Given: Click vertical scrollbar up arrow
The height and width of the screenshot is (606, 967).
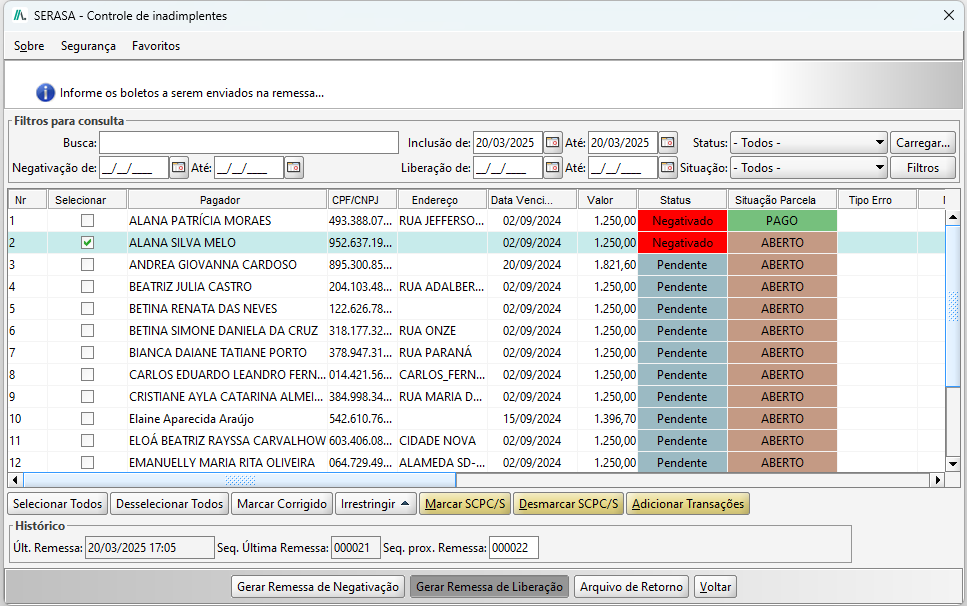Looking at the screenshot, I should point(953,217).
